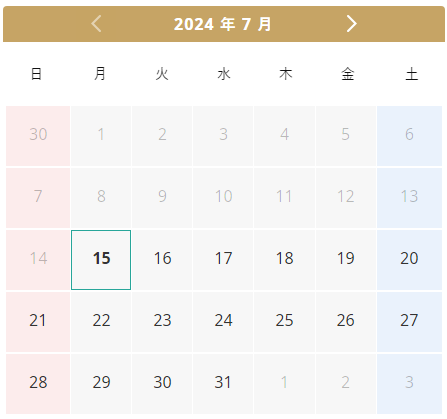Select Friday the 19th
Image resolution: width=447 pixels, height=419 pixels.
click(346, 260)
